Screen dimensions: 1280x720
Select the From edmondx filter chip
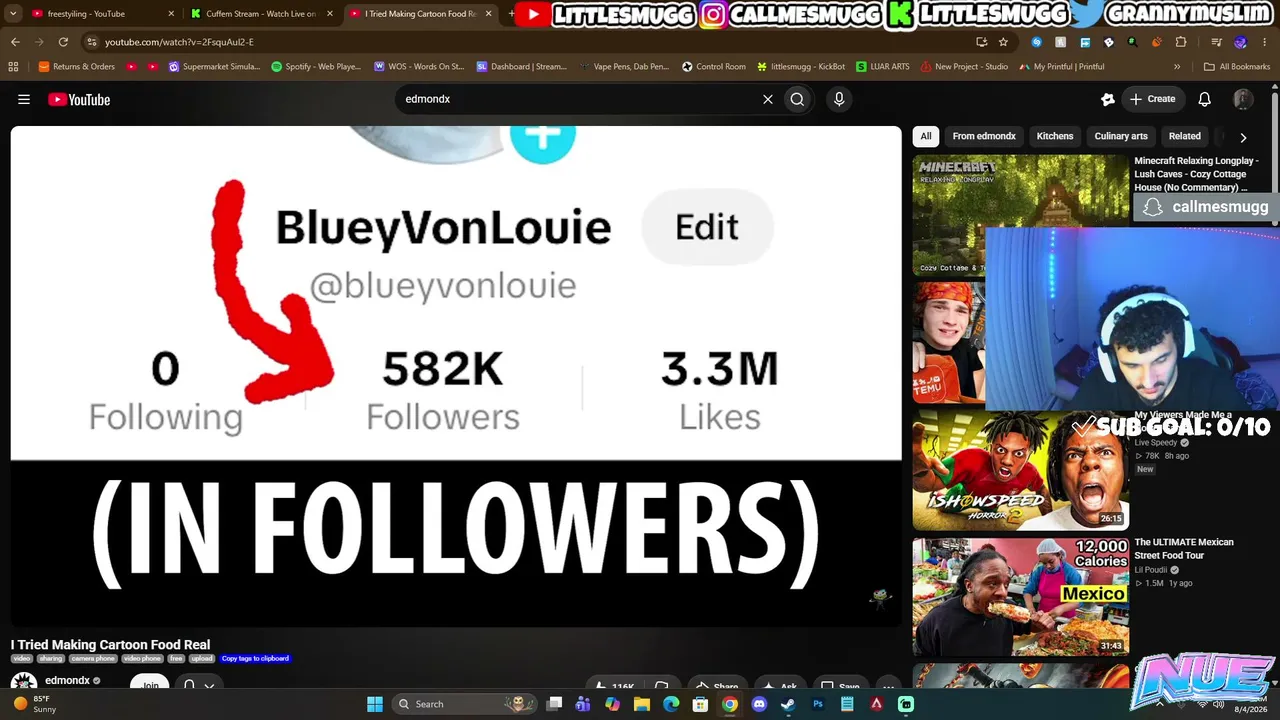pos(984,136)
